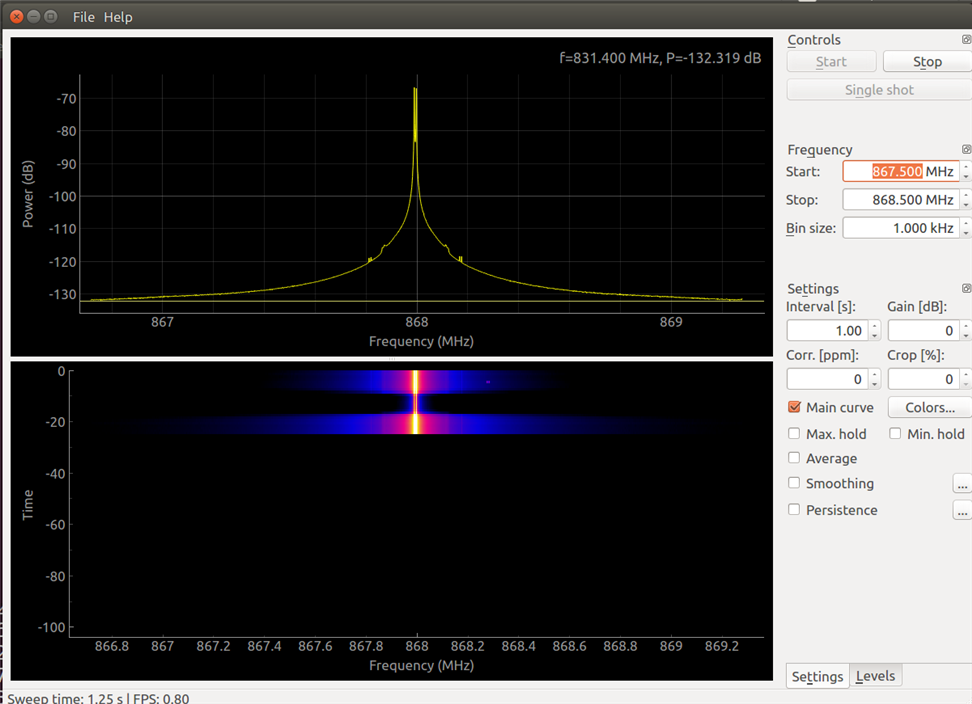Check the Min. hold option

(x=896, y=434)
